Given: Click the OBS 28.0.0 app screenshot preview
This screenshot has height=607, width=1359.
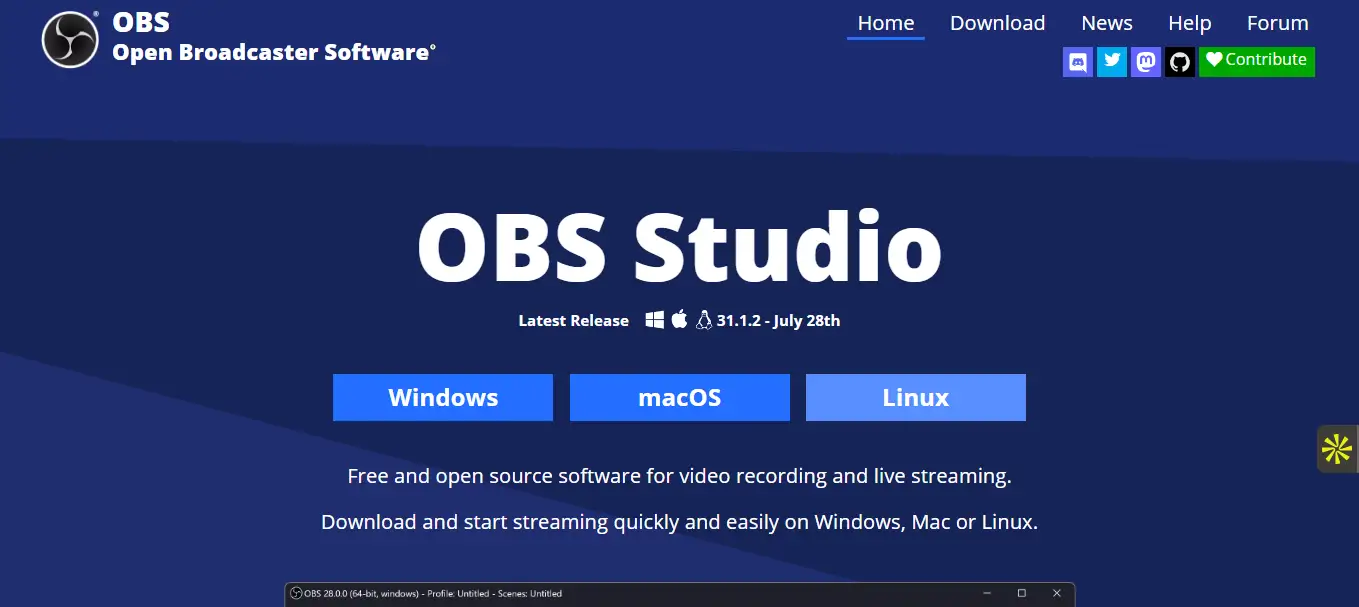Looking at the screenshot, I should tap(679, 594).
